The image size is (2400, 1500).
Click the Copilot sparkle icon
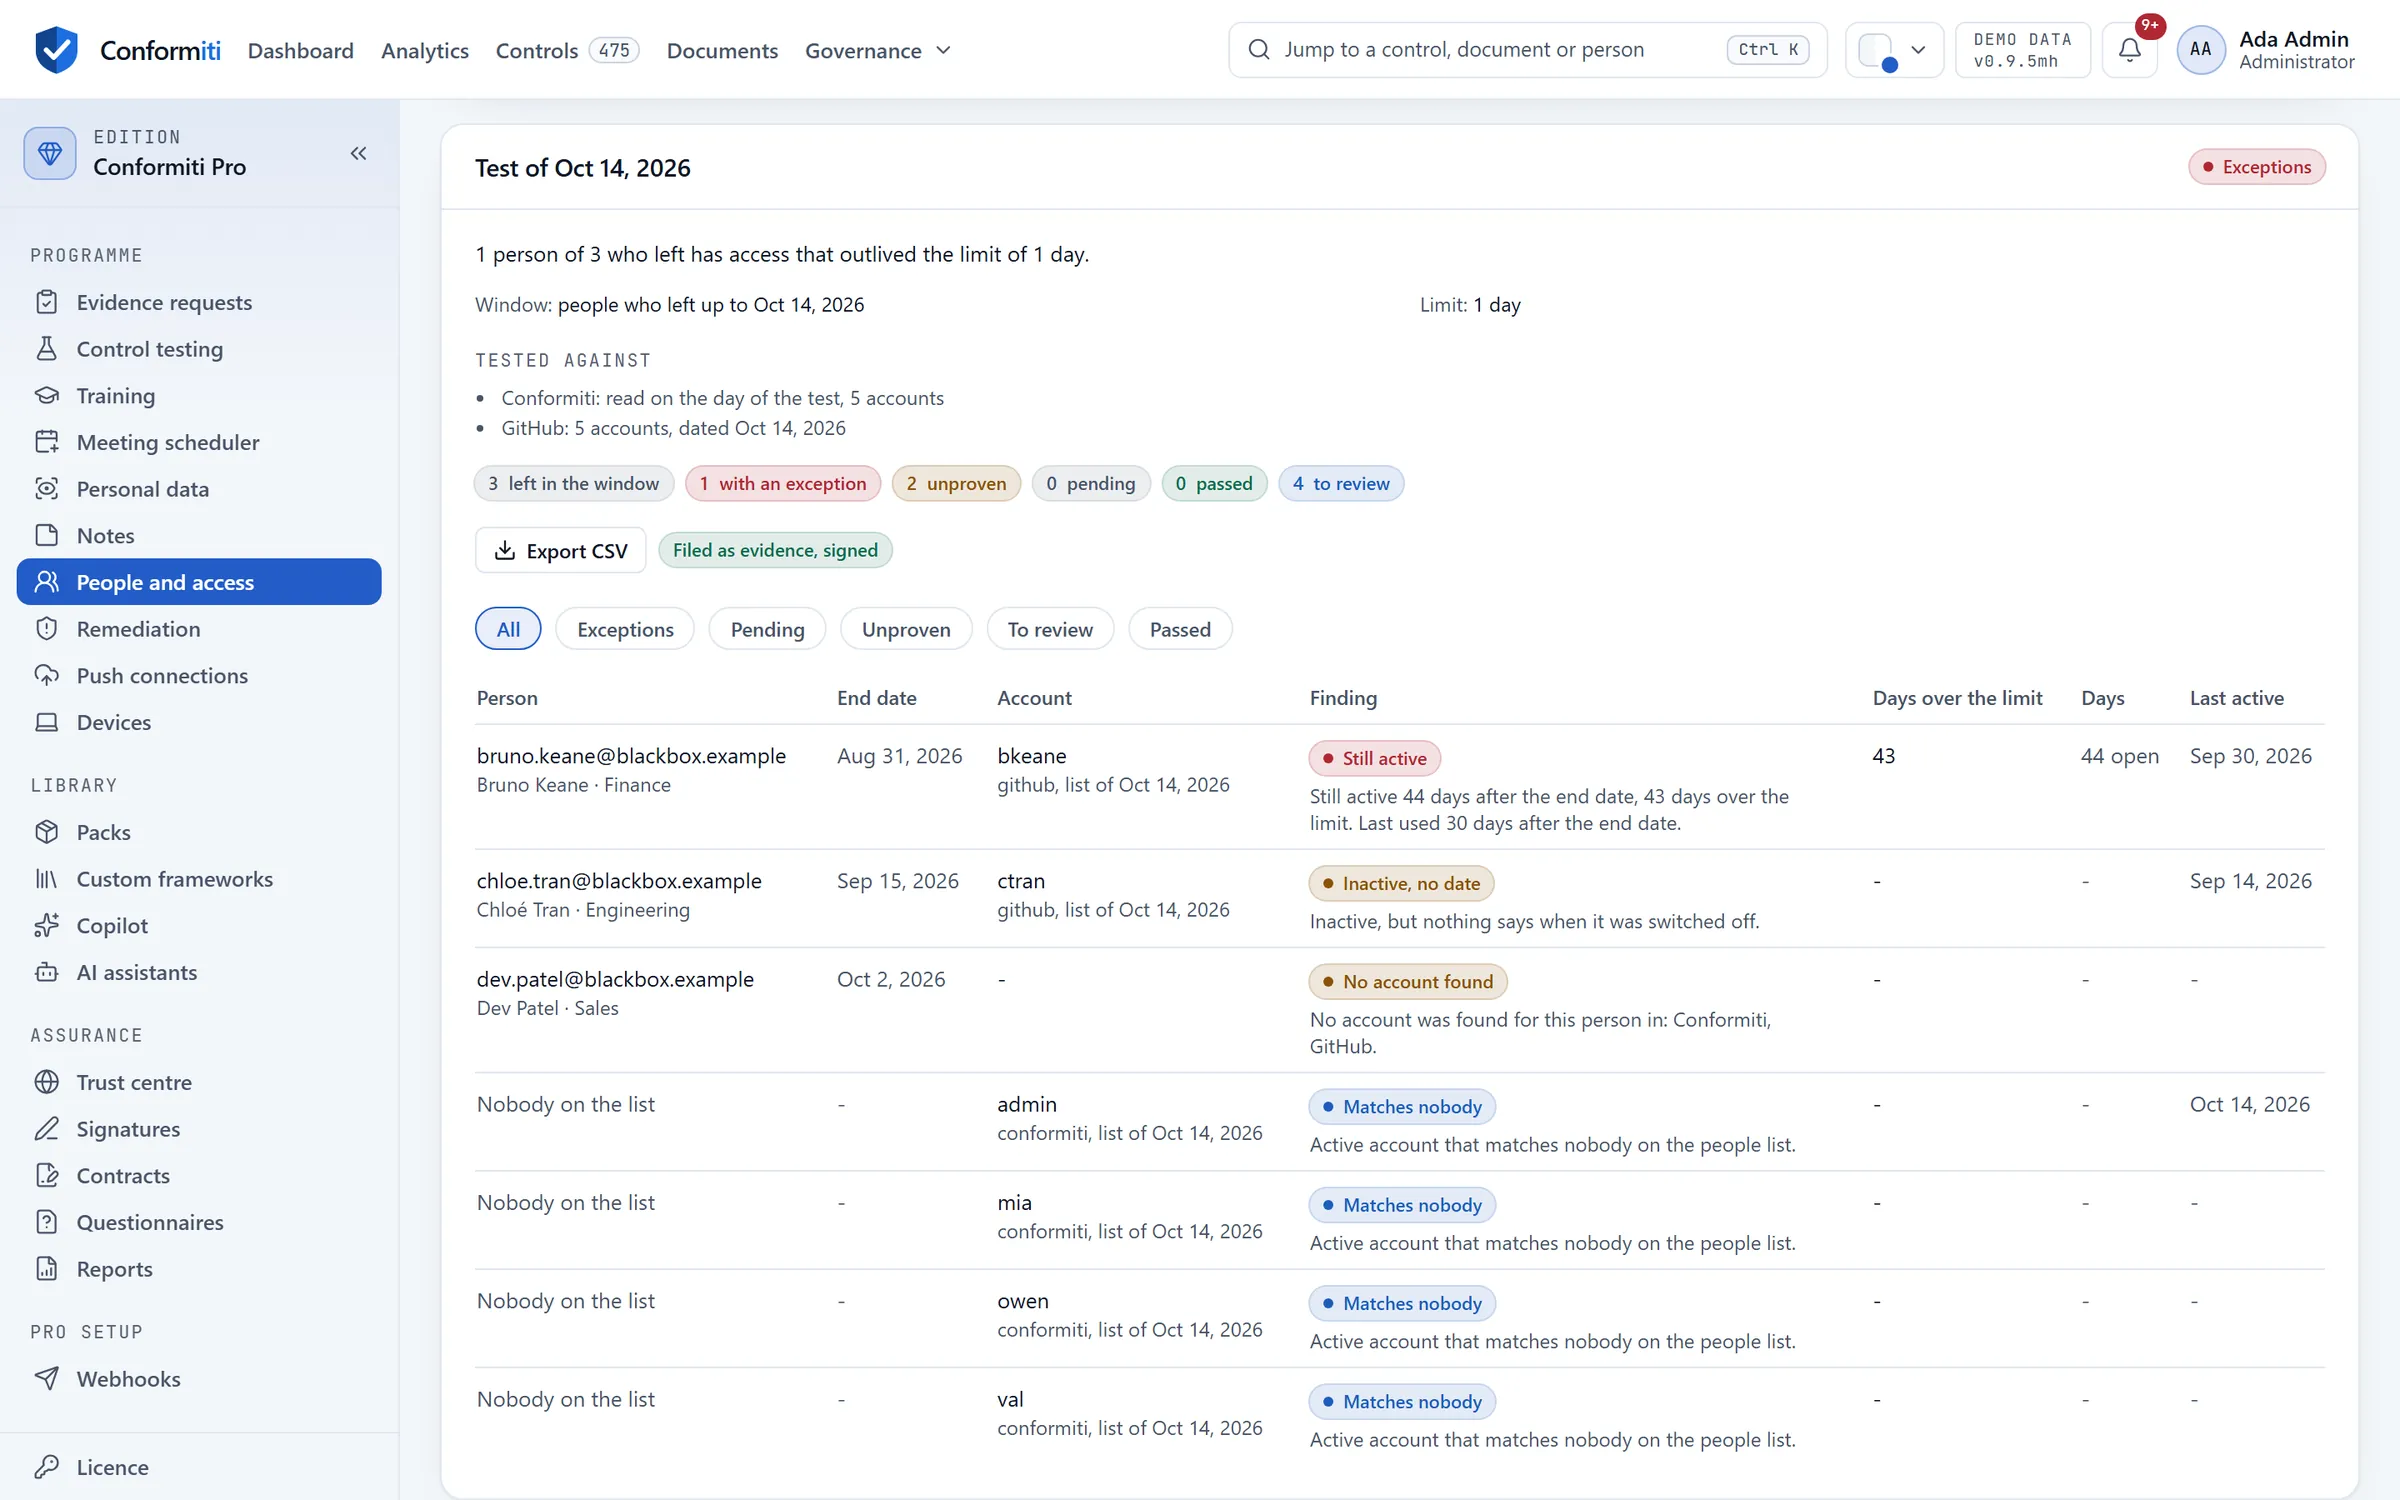pos(47,926)
